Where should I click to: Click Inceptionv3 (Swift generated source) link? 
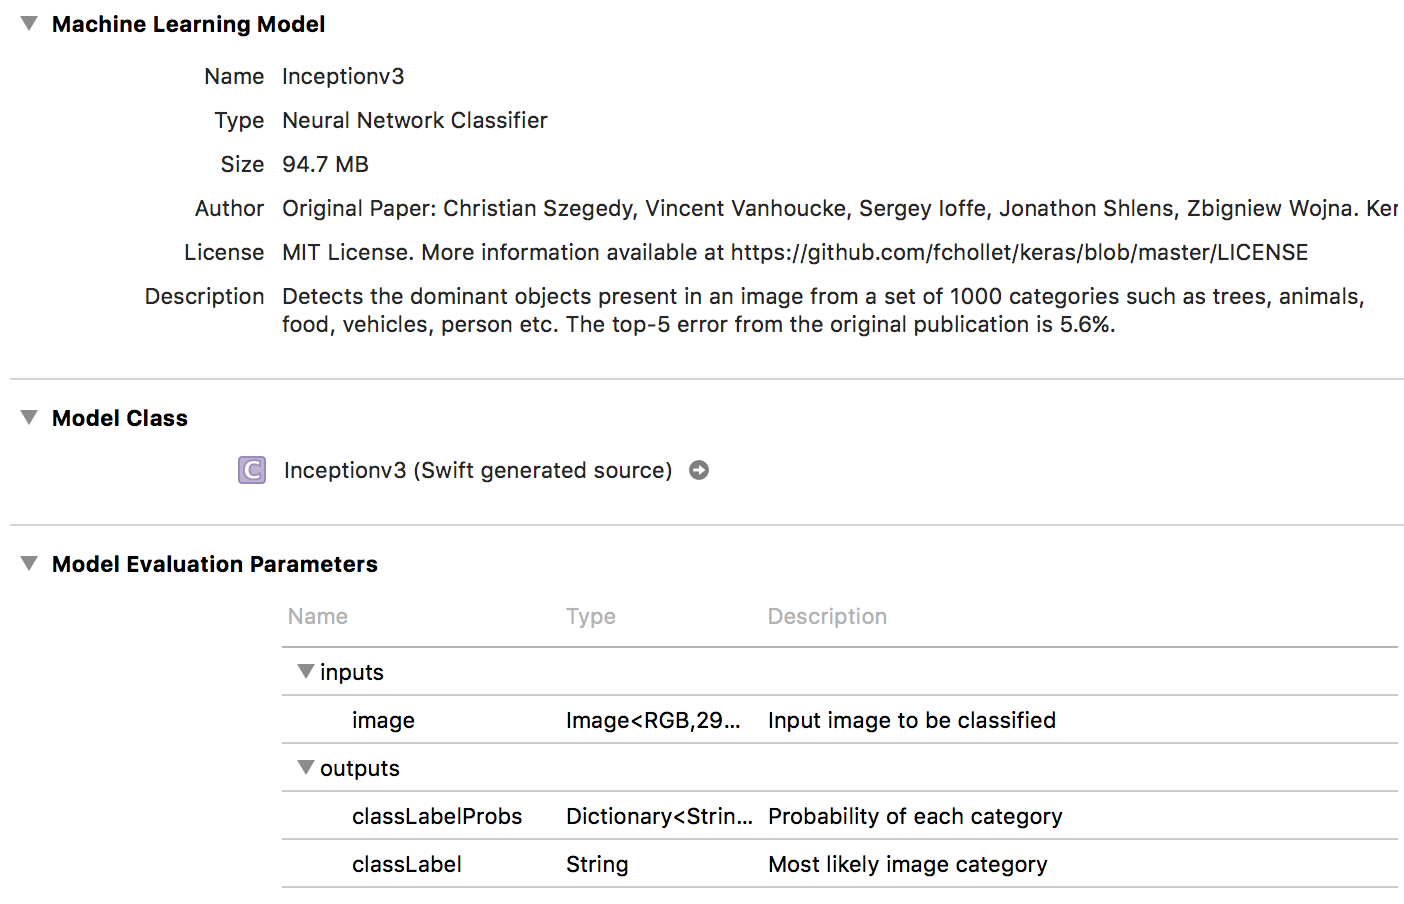[x=477, y=470]
